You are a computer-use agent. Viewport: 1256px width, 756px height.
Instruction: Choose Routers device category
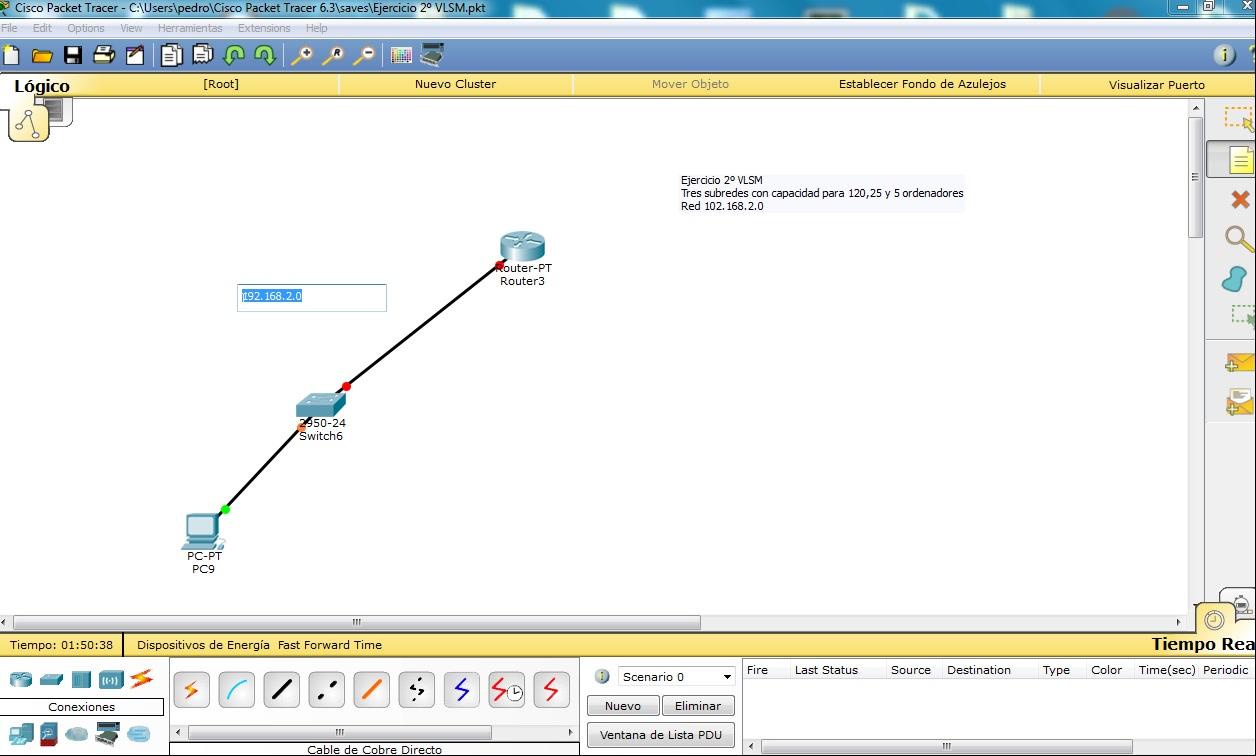coord(21,680)
